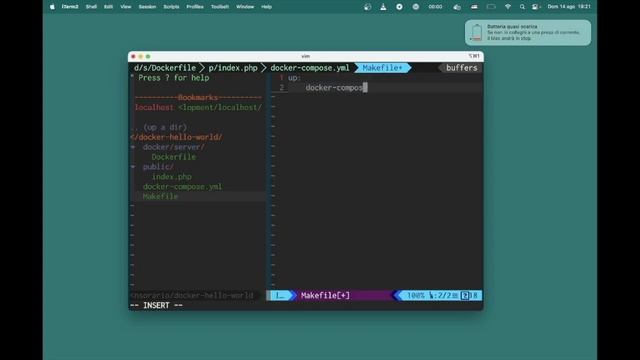This screenshot has width=640, height=360.
Task: Switch to p/index.php buffer tab
Action: coord(233,68)
